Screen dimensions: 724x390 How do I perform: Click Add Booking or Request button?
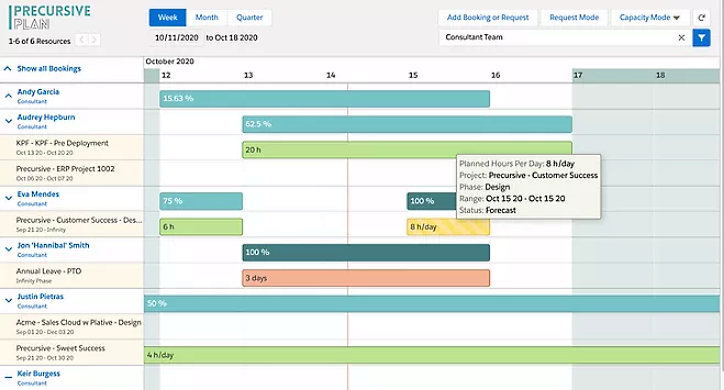[x=488, y=18]
